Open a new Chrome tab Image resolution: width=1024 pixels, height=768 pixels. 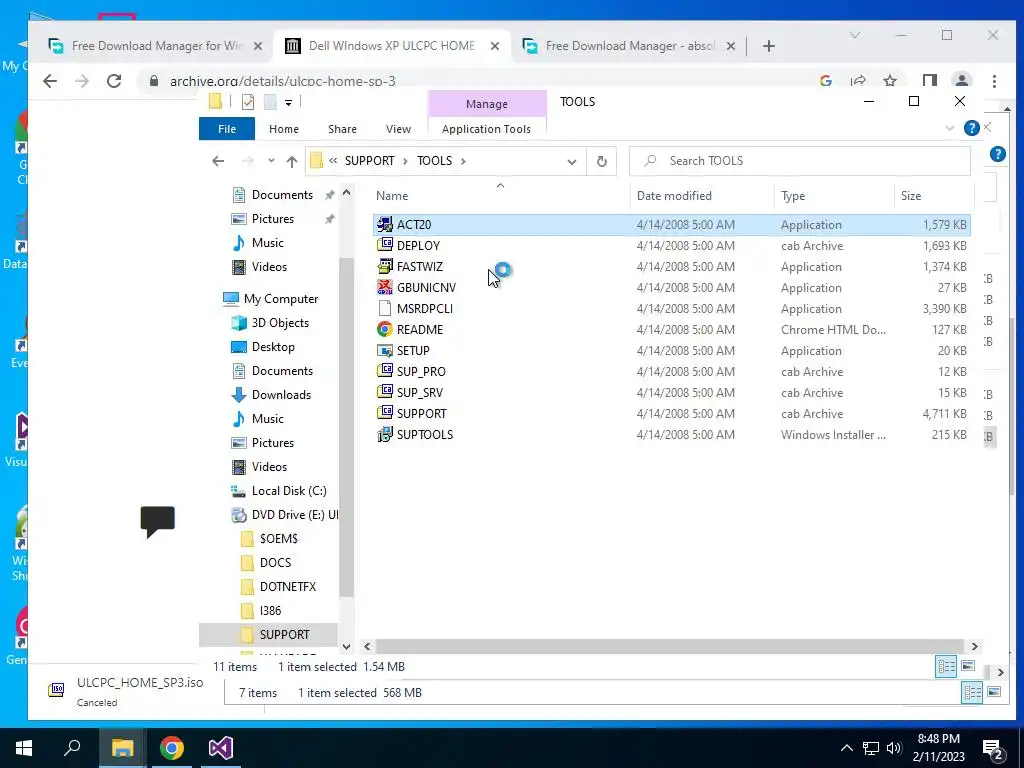[769, 46]
